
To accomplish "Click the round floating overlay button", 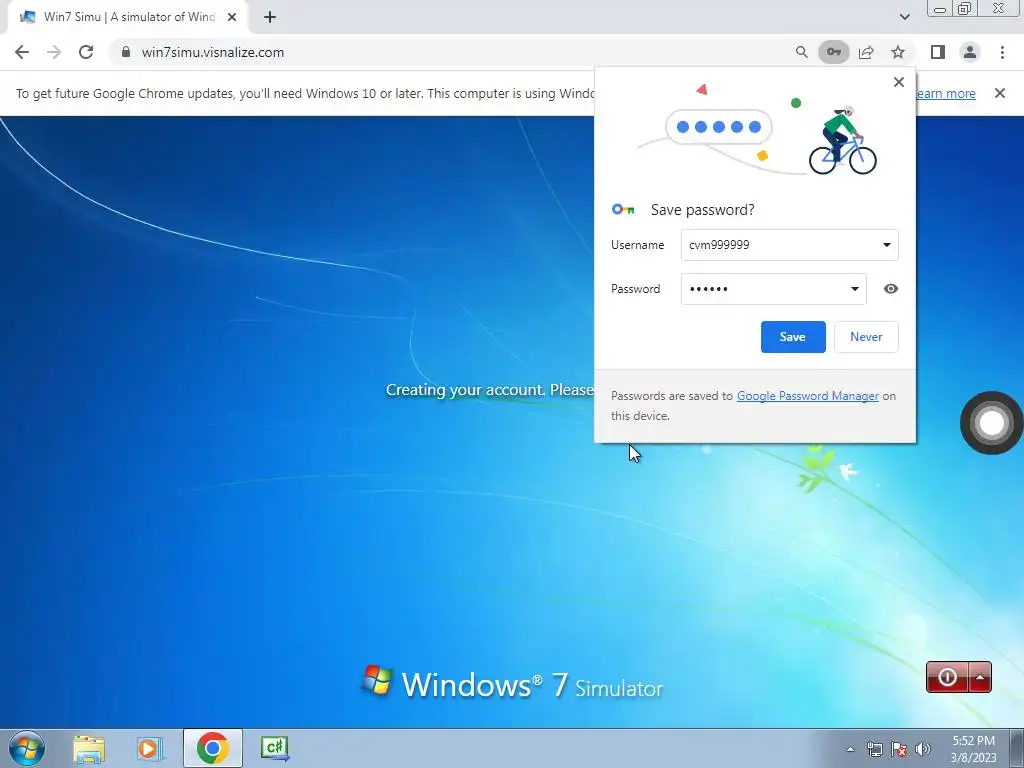I will pyautogui.click(x=991, y=423).
